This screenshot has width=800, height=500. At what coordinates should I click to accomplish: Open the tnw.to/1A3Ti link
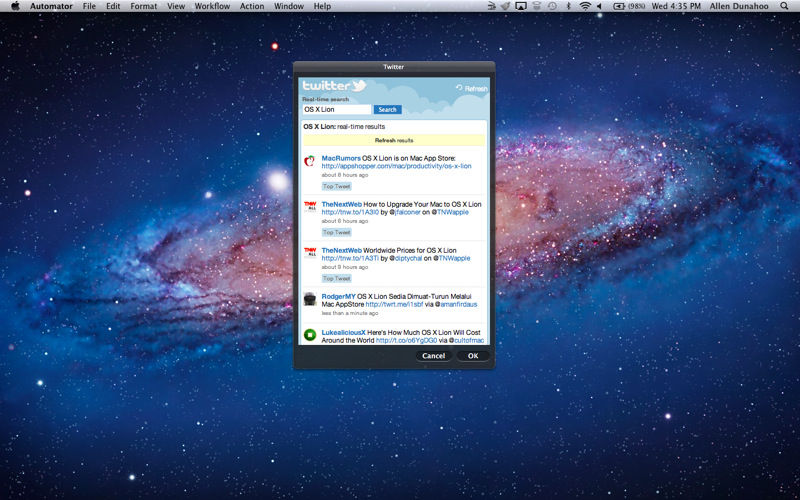350,258
